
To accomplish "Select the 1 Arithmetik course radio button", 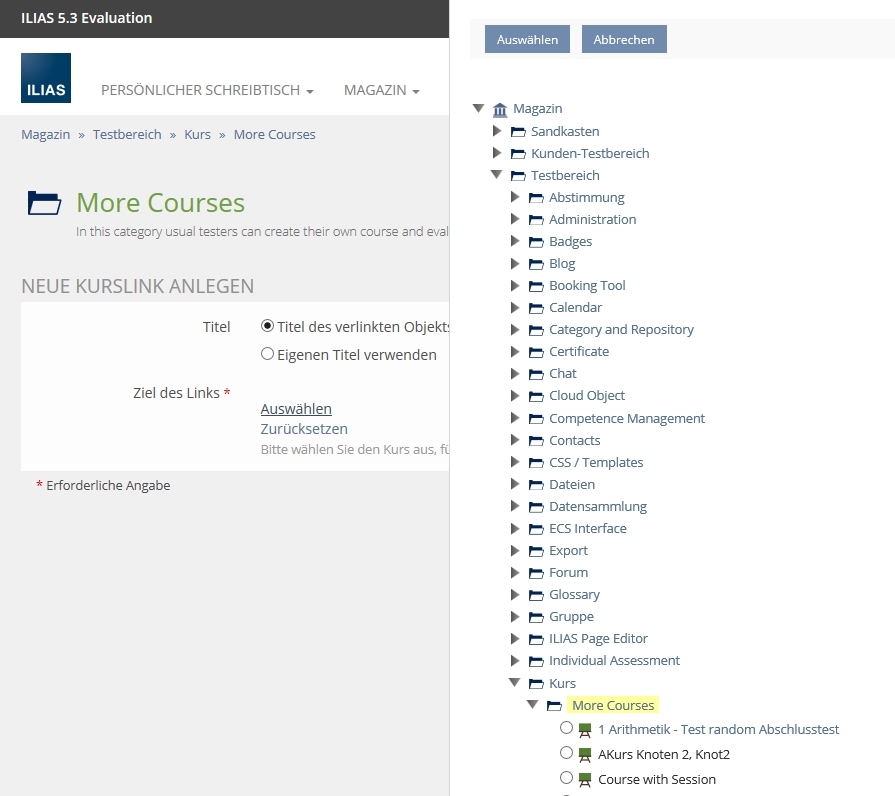I will coord(567,728).
